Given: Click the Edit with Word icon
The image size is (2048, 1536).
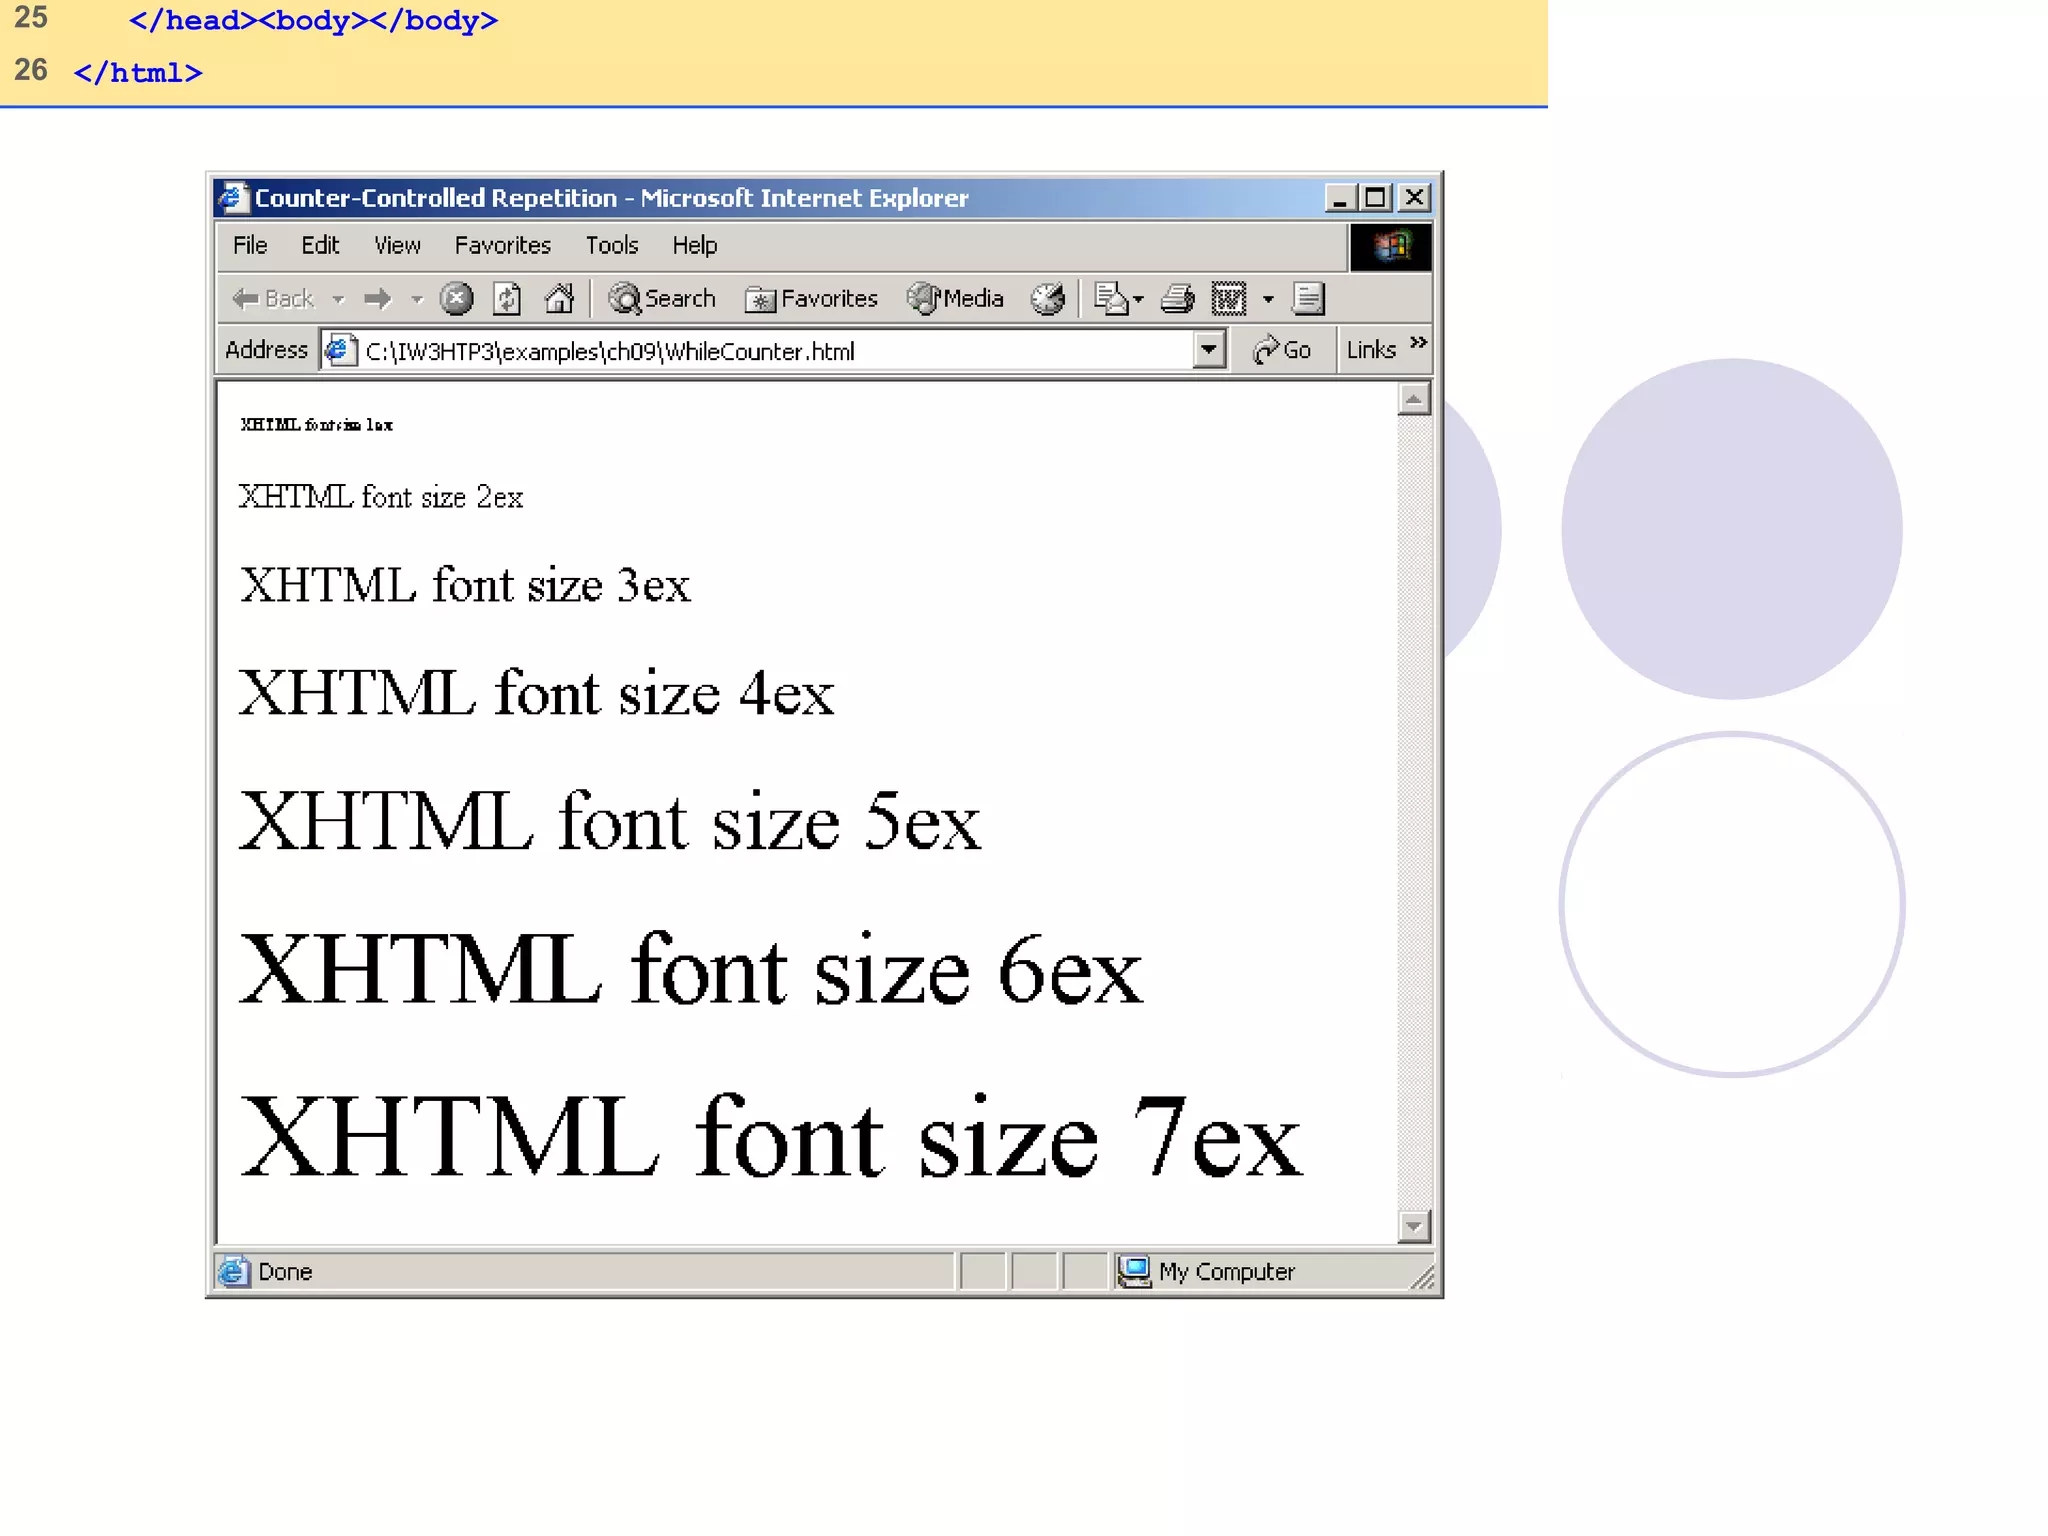Looking at the screenshot, I should (x=1229, y=299).
